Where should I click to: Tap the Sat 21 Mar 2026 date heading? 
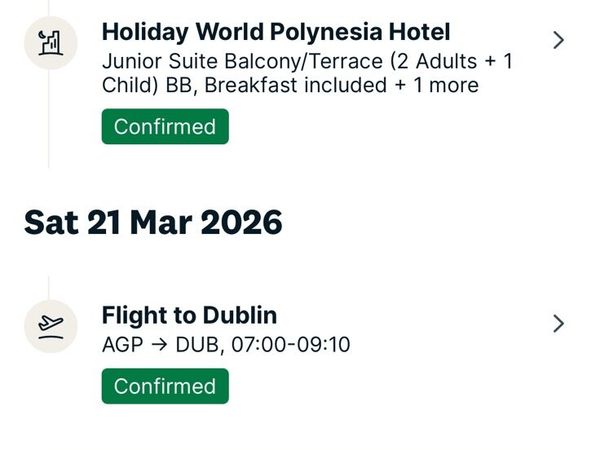153,222
